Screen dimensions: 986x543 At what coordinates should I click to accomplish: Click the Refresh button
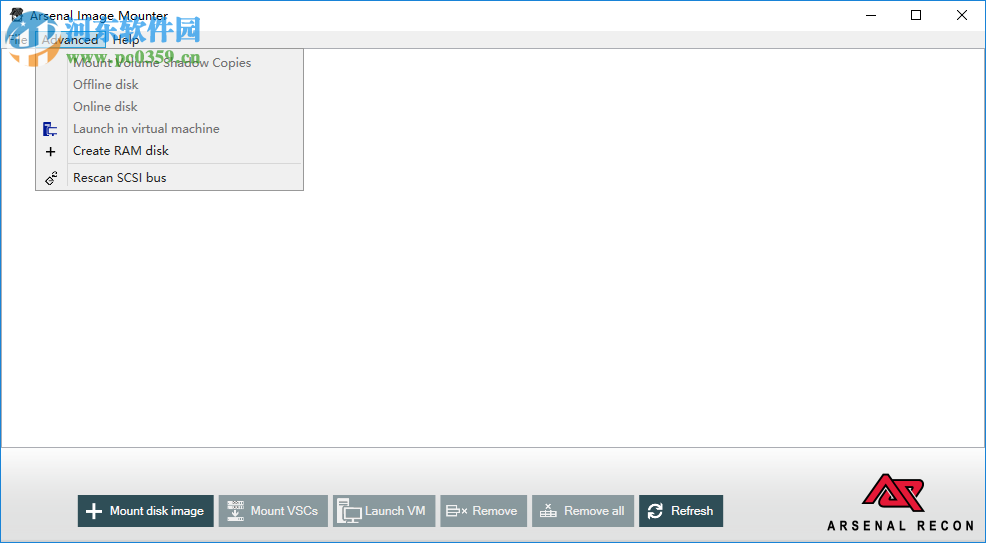pos(681,511)
